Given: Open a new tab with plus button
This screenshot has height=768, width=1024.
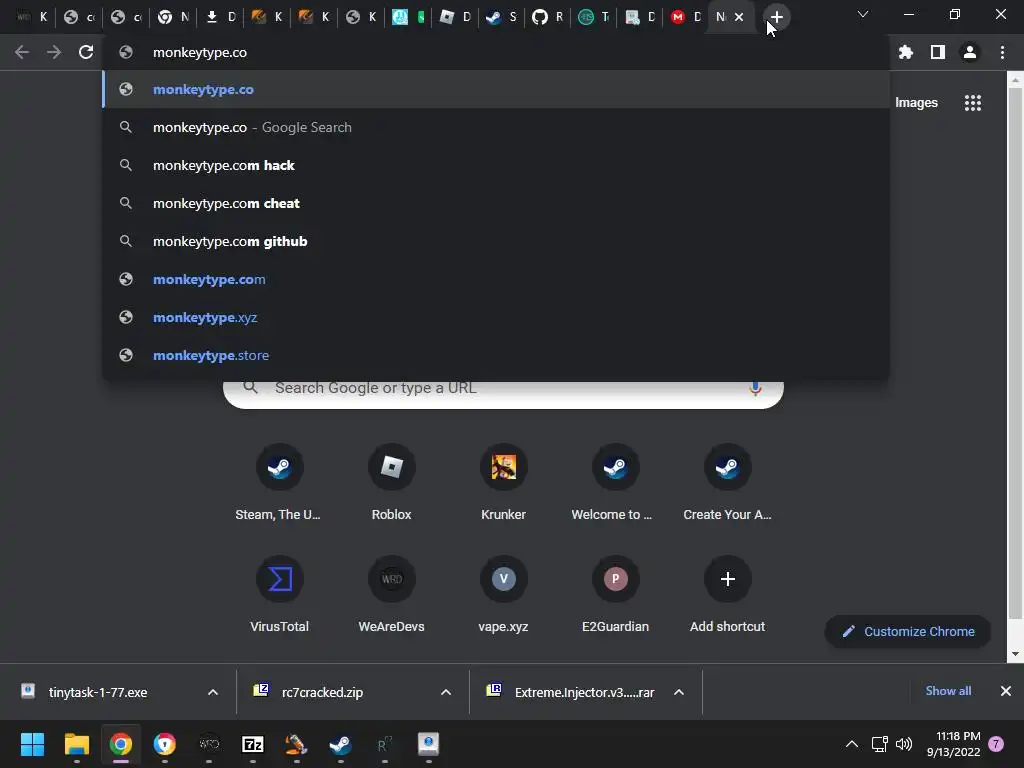Looking at the screenshot, I should pyautogui.click(x=776, y=17).
